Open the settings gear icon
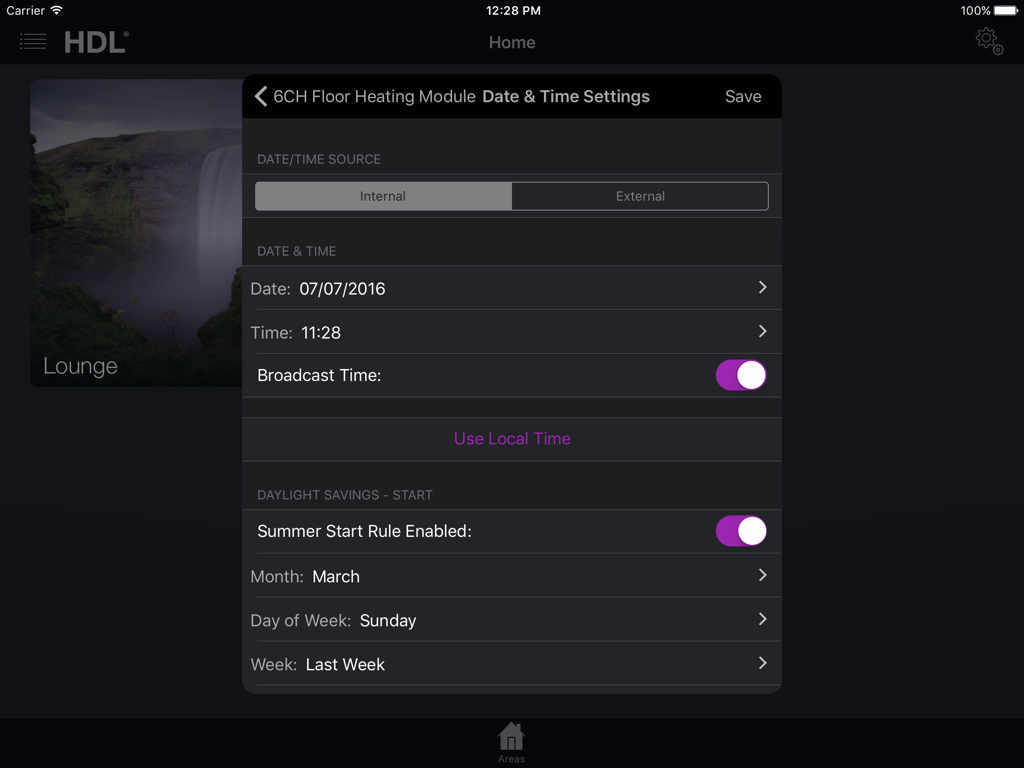 [x=989, y=41]
